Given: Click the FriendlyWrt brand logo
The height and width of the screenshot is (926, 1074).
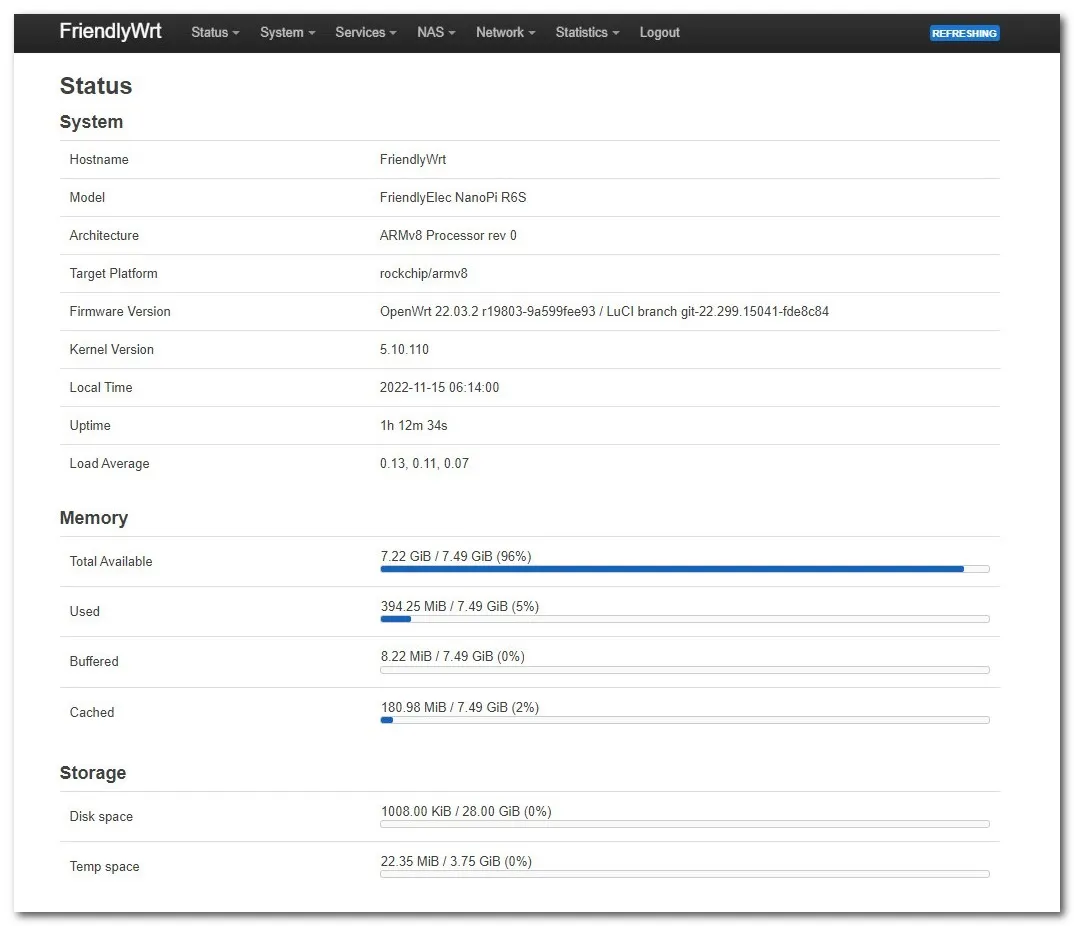Looking at the screenshot, I should (x=110, y=32).
